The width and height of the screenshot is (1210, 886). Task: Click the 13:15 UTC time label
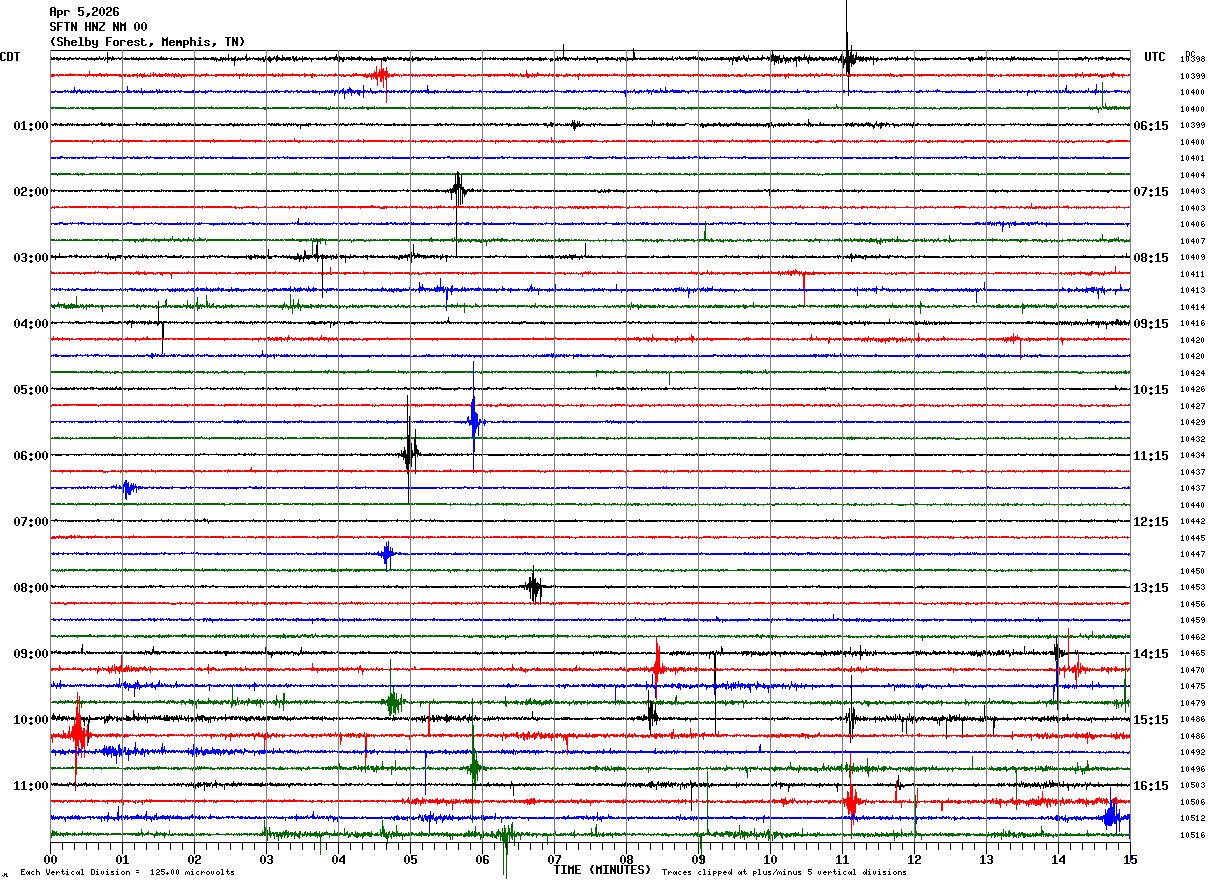click(x=1151, y=588)
